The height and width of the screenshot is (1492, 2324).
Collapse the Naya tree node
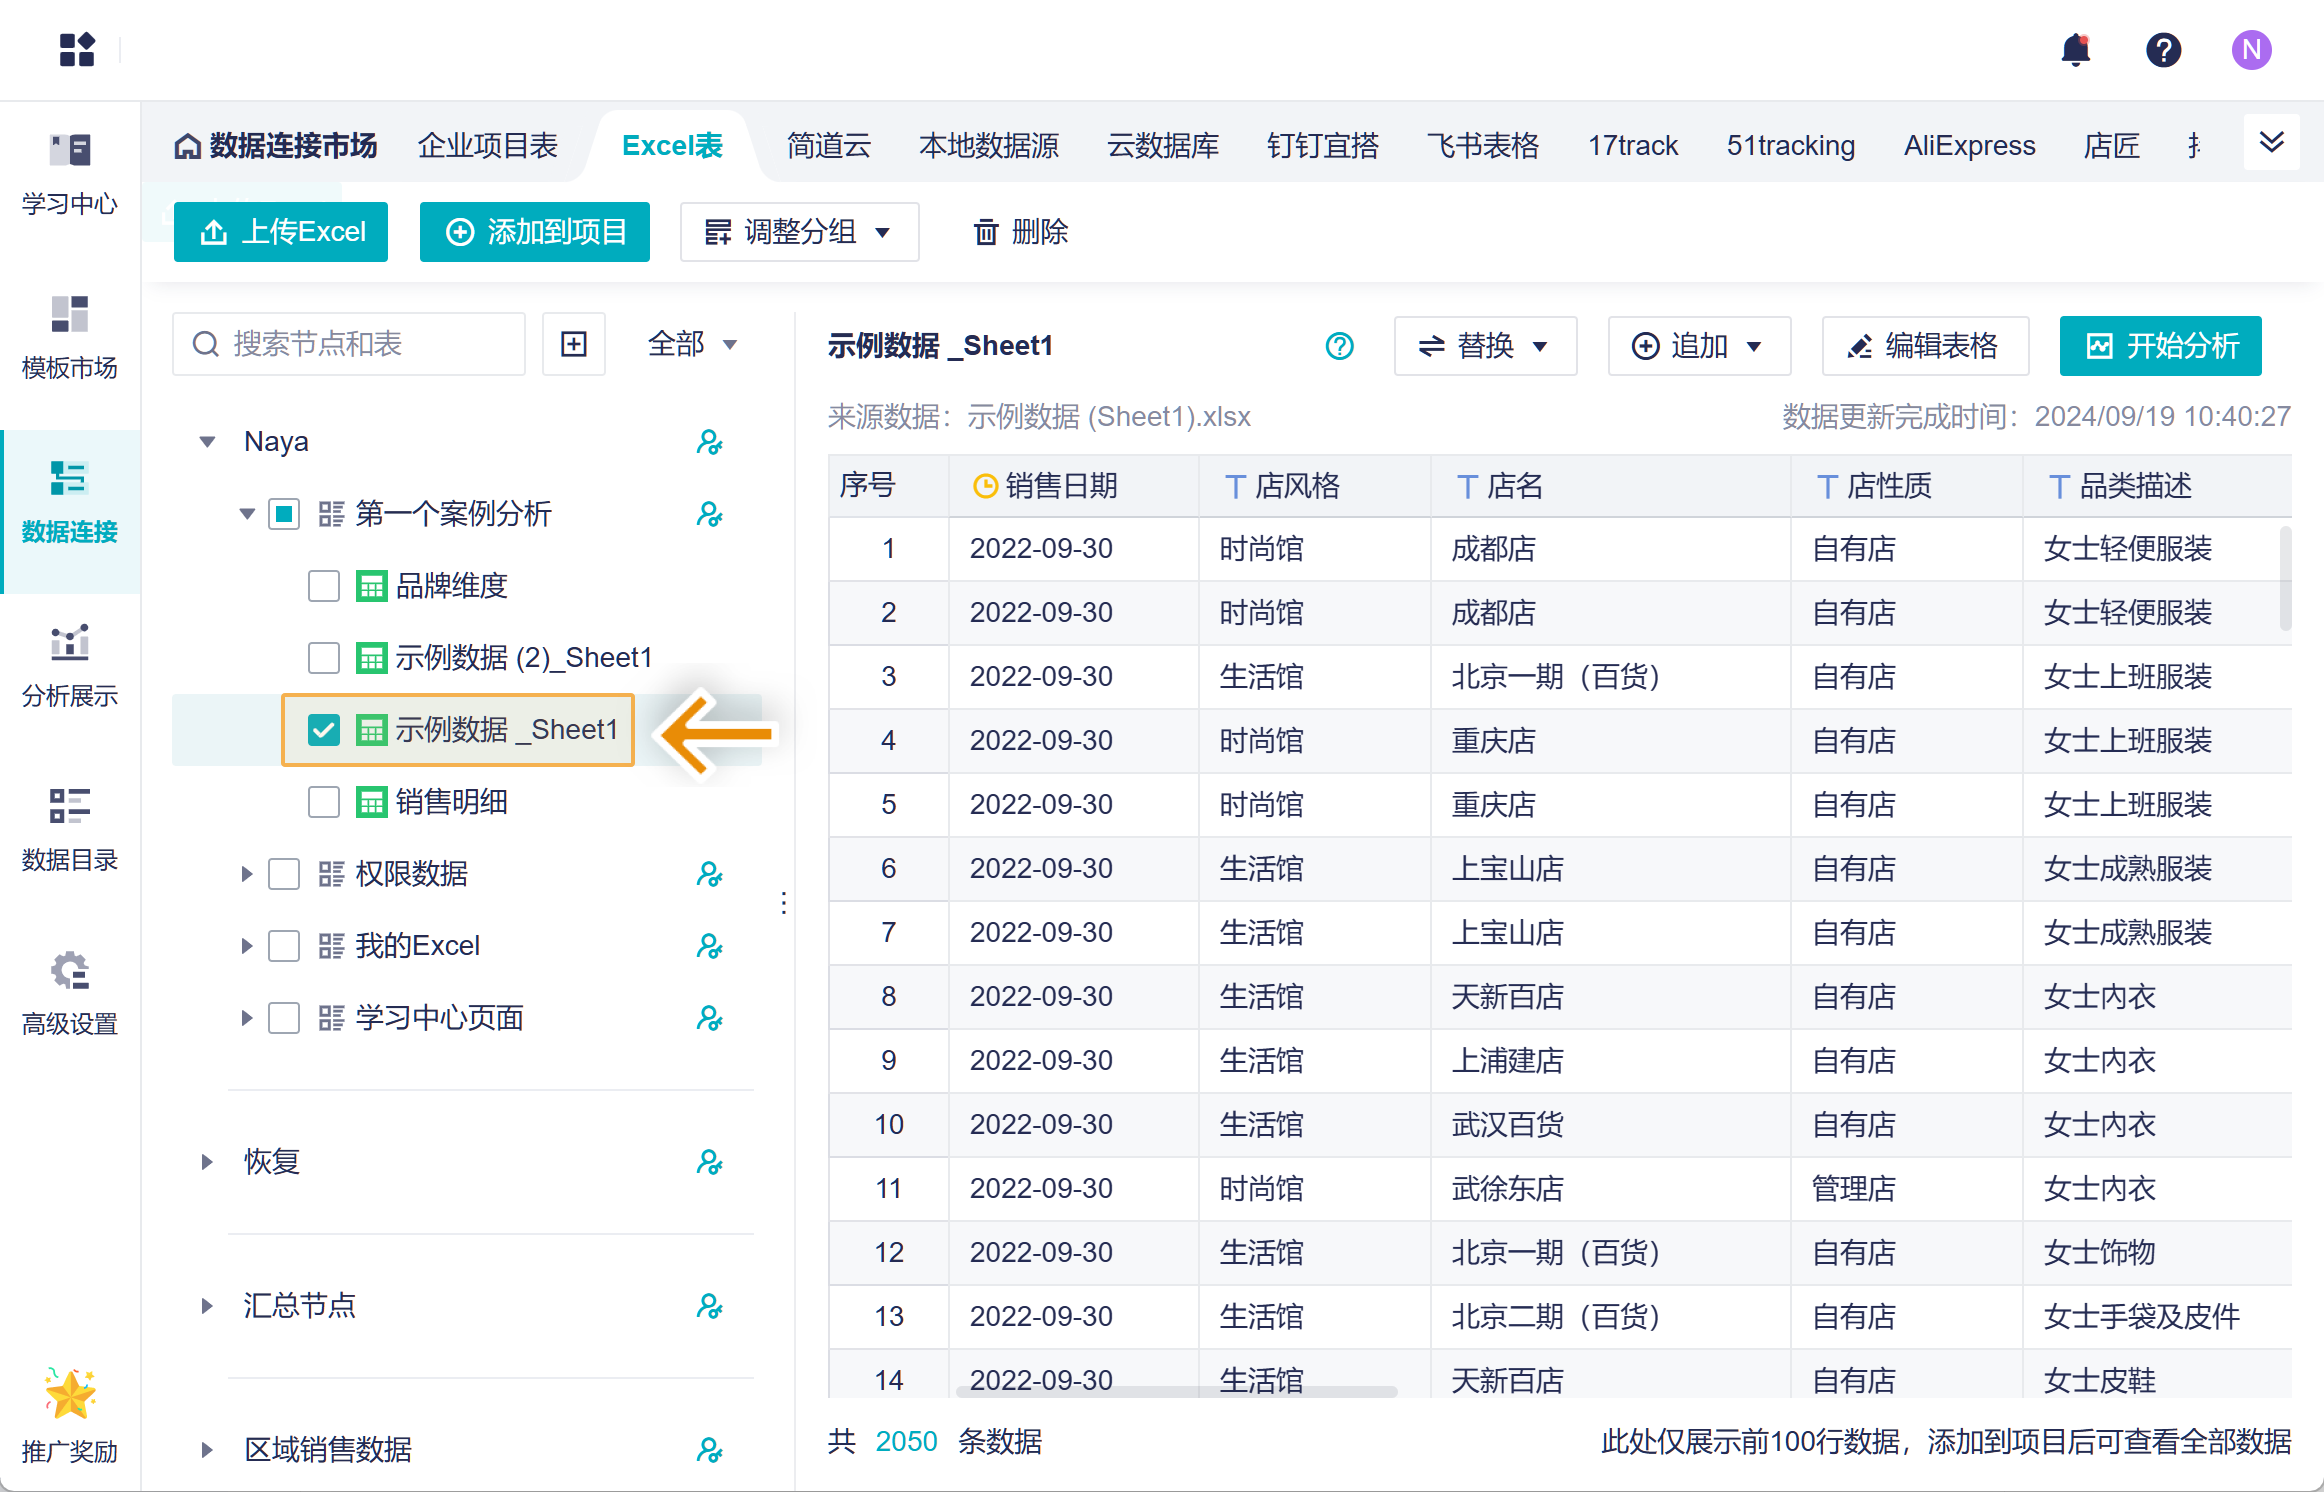[x=207, y=442]
